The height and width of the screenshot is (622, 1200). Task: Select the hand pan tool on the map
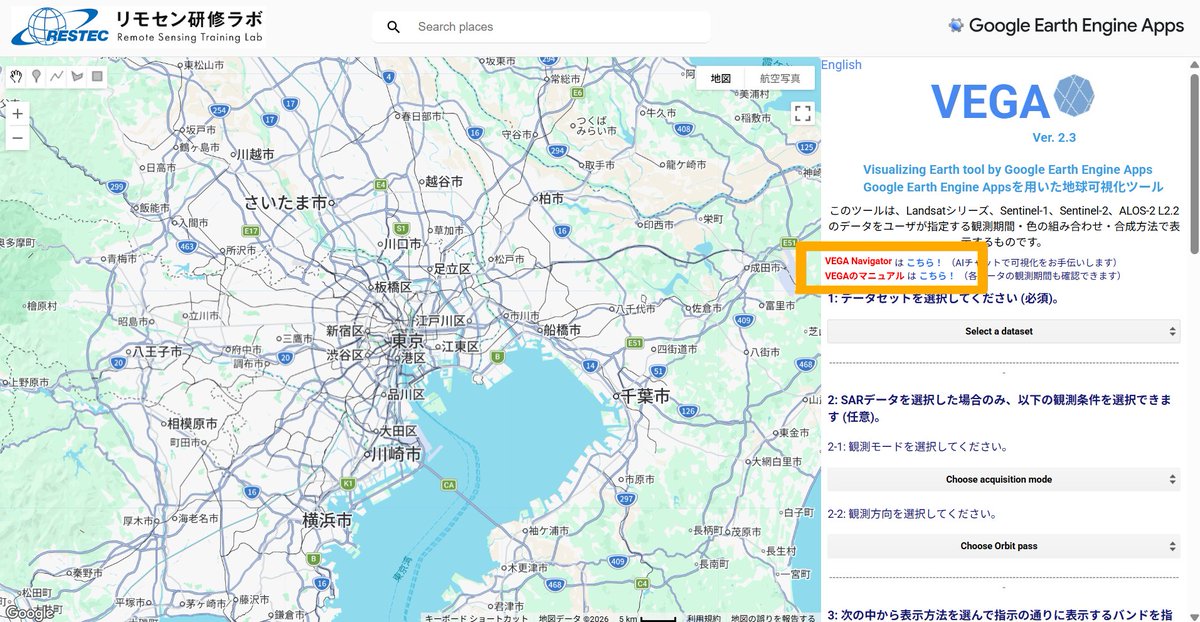point(16,77)
